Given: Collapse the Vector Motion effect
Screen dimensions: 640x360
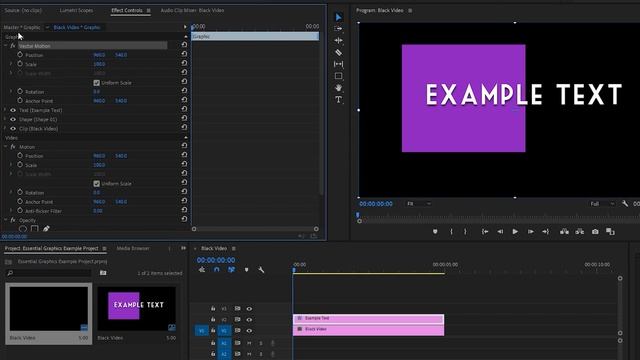Looking at the screenshot, I should (6, 46).
